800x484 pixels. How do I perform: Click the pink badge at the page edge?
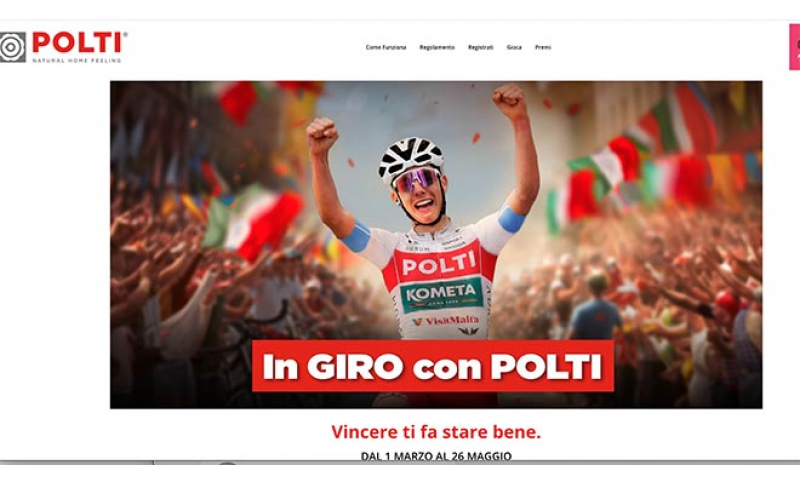794,47
